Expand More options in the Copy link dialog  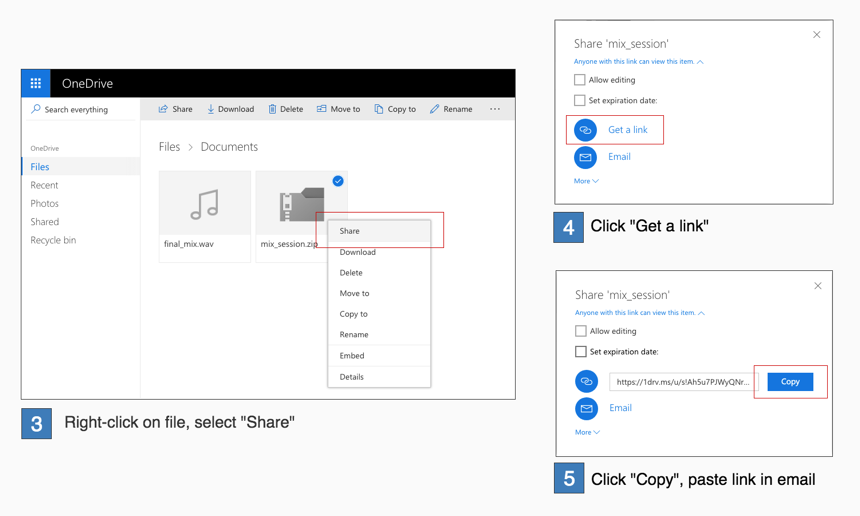587,432
